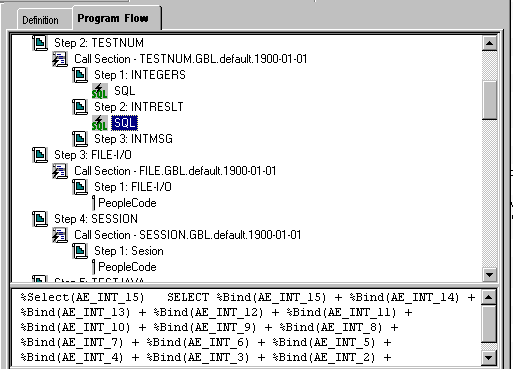
Task: Select the Step 1: INTEGERS row
Action: pos(140,75)
